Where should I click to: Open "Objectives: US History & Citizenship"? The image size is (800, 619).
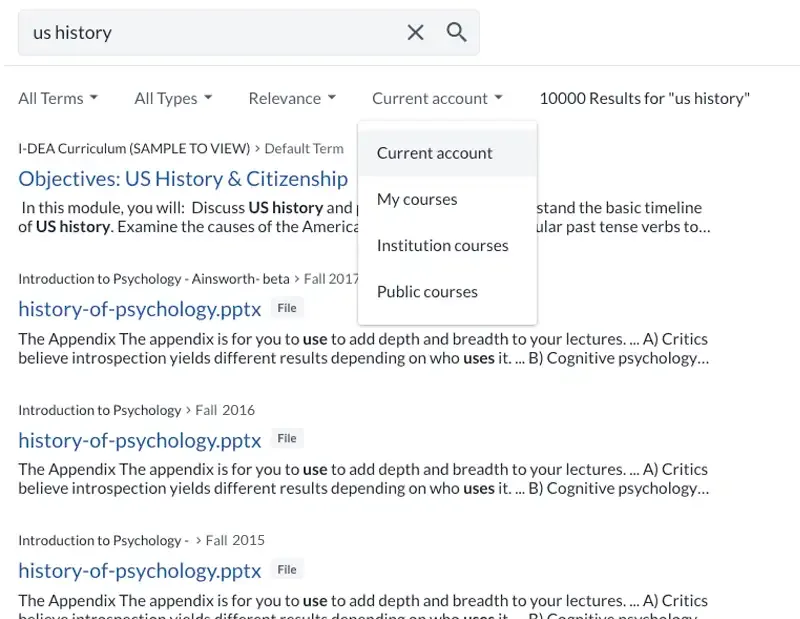pyautogui.click(x=183, y=178)
